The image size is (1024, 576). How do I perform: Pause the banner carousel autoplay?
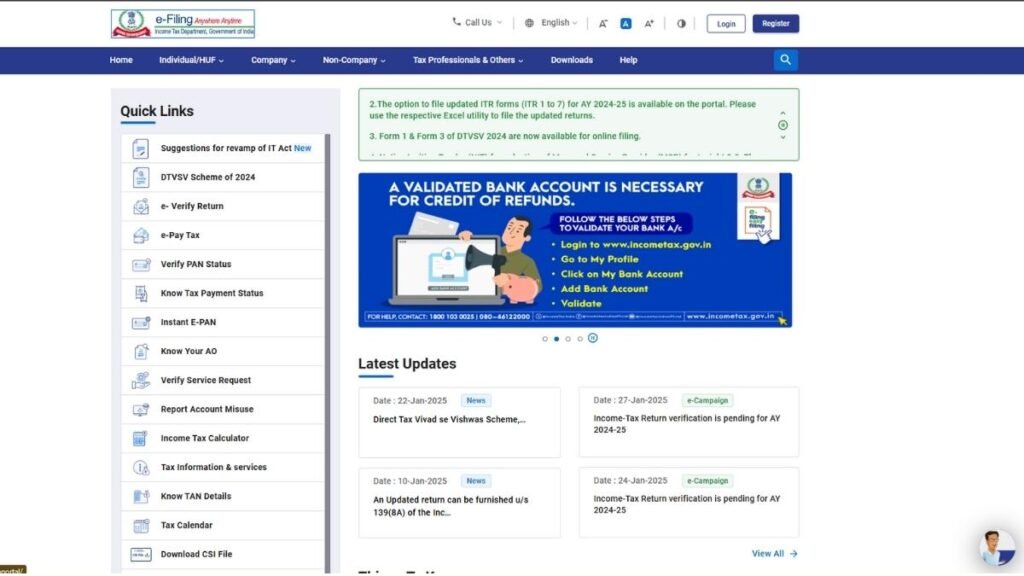593,338
